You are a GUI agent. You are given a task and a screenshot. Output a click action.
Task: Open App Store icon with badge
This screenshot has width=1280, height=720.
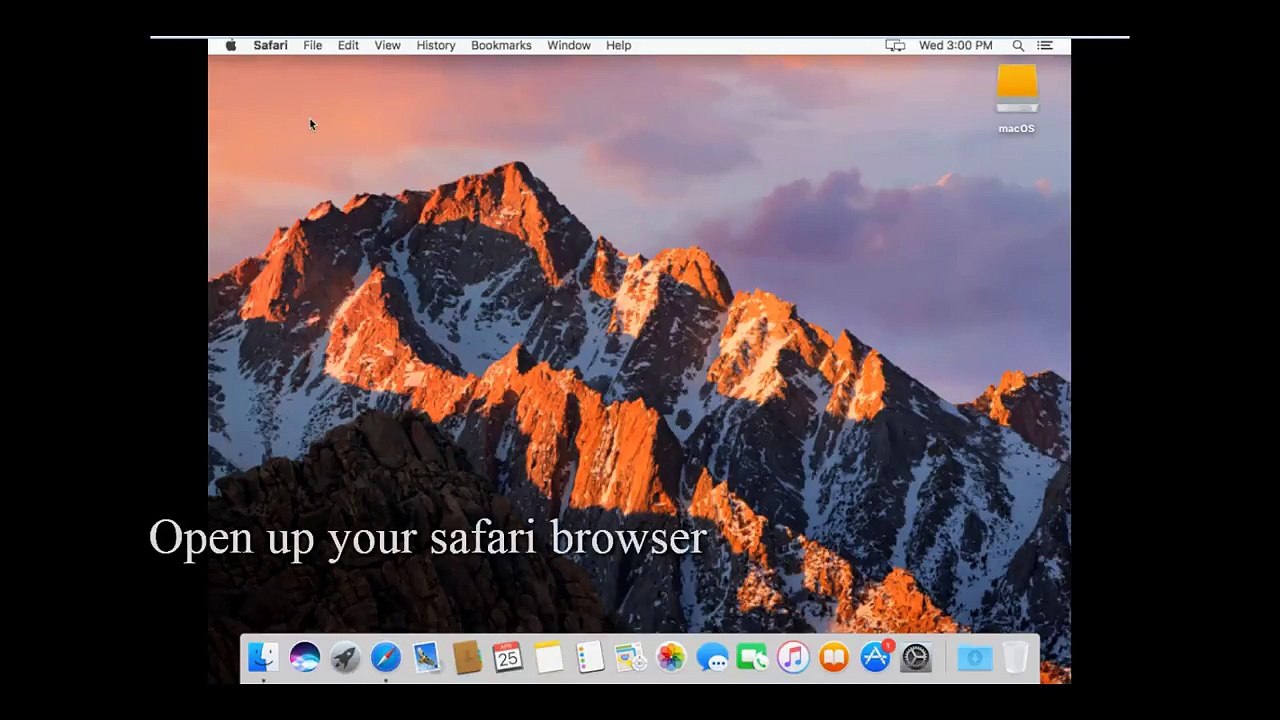(x=875, y=657)
